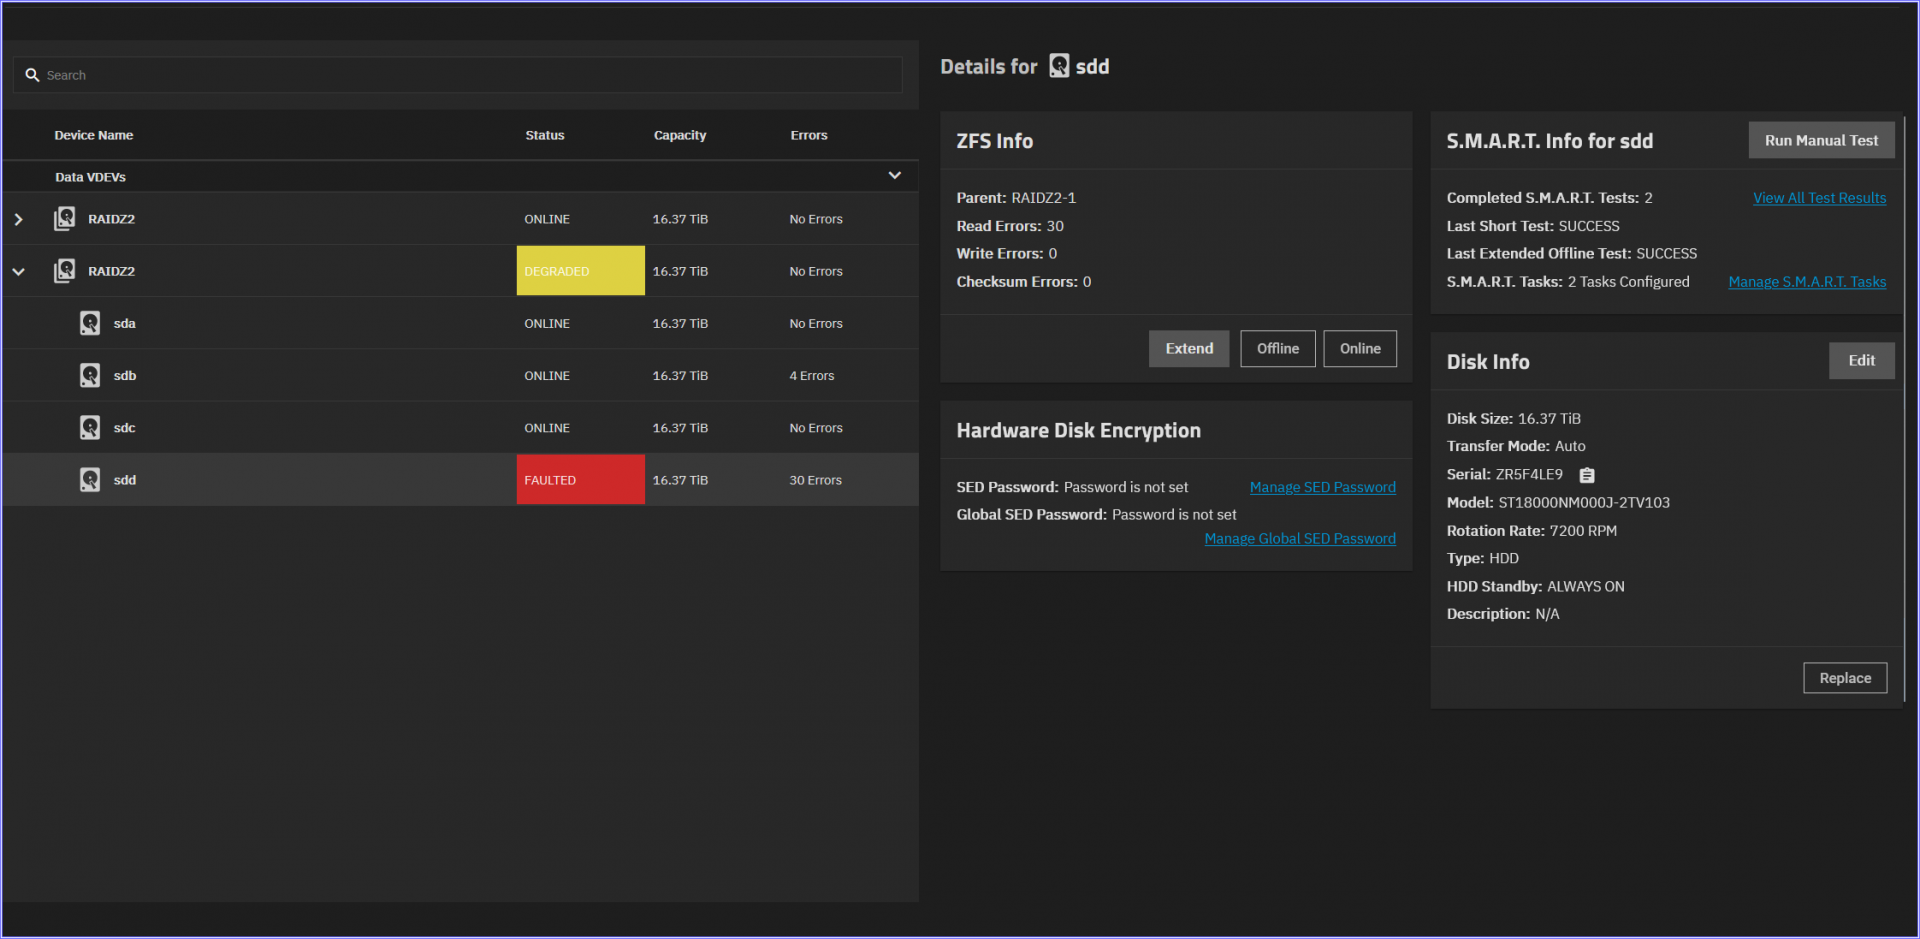Viewport: 1920px width, 939px height.
Task: Click 'Write Errors: 0' line
Action: pos(1006,254)
